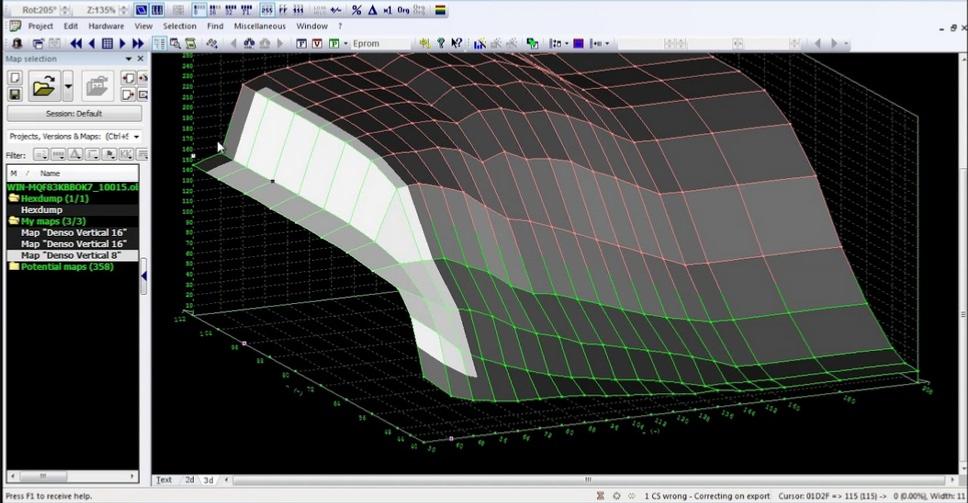Viewport: 968px width, 503px height.
Task: Click the green checksum blocks toolbar icon
Action: (x=532, y=43)
